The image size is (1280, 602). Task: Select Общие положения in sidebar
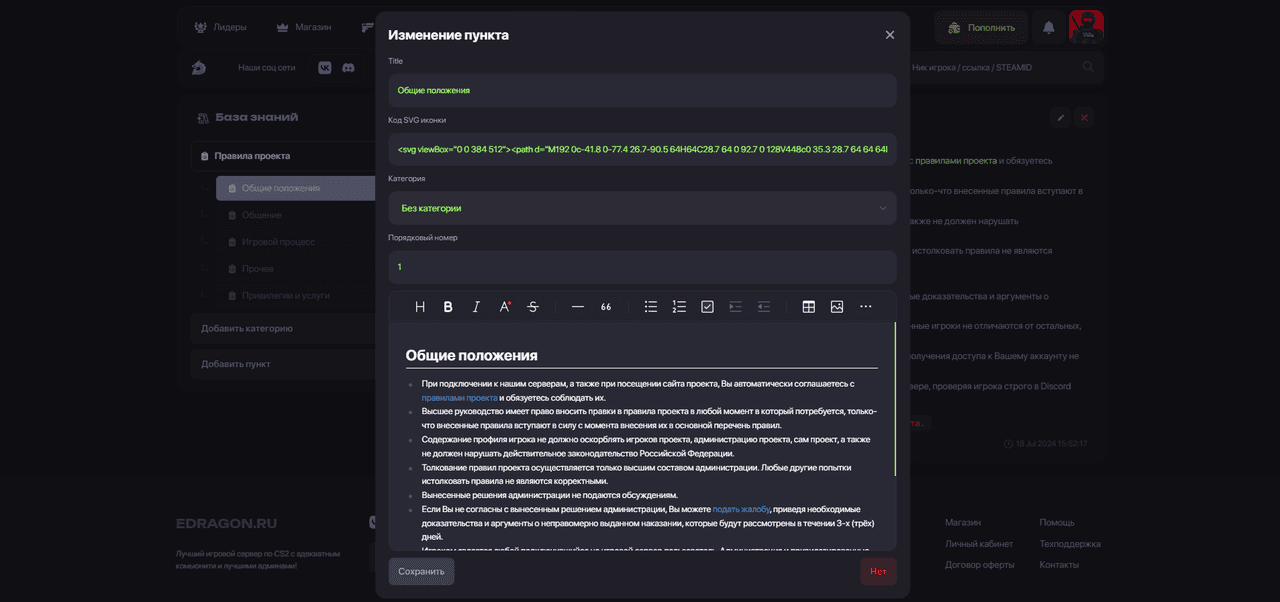pos(296,188)
